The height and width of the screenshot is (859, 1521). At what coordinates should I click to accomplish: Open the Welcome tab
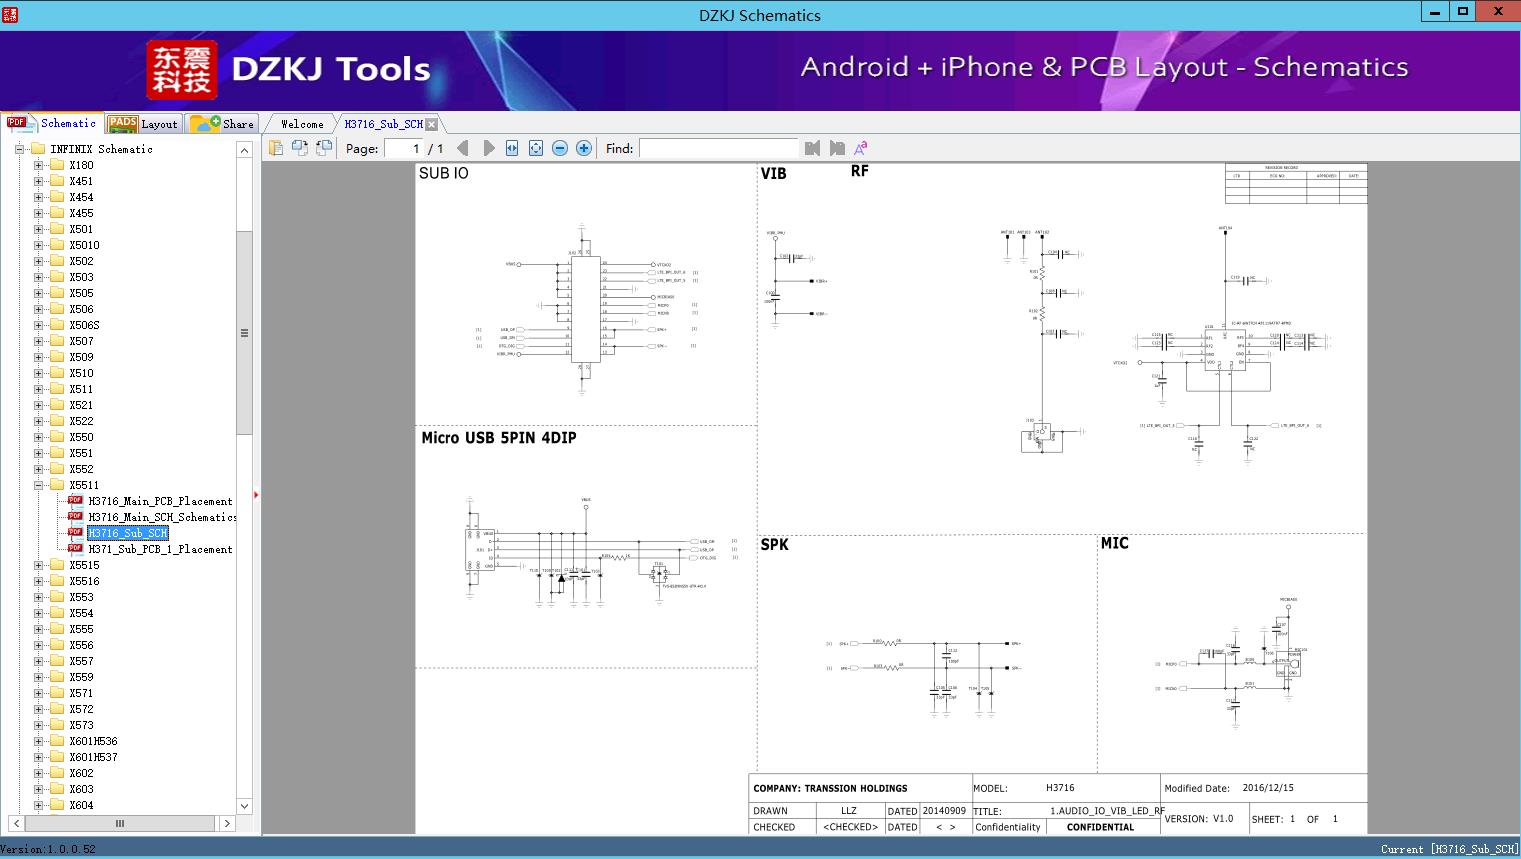click(302, 124)
